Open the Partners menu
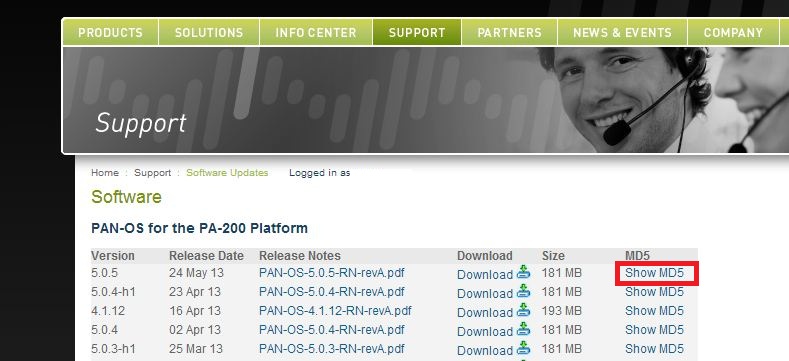 coord(509,33)
